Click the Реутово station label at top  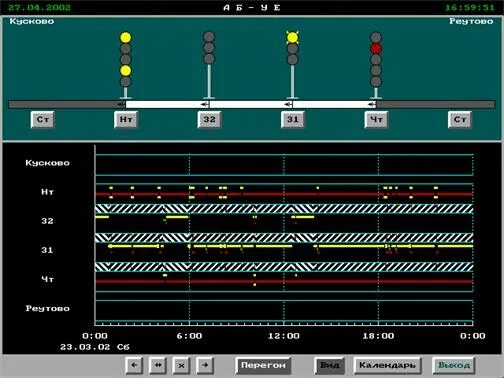(x=471, y=21)
